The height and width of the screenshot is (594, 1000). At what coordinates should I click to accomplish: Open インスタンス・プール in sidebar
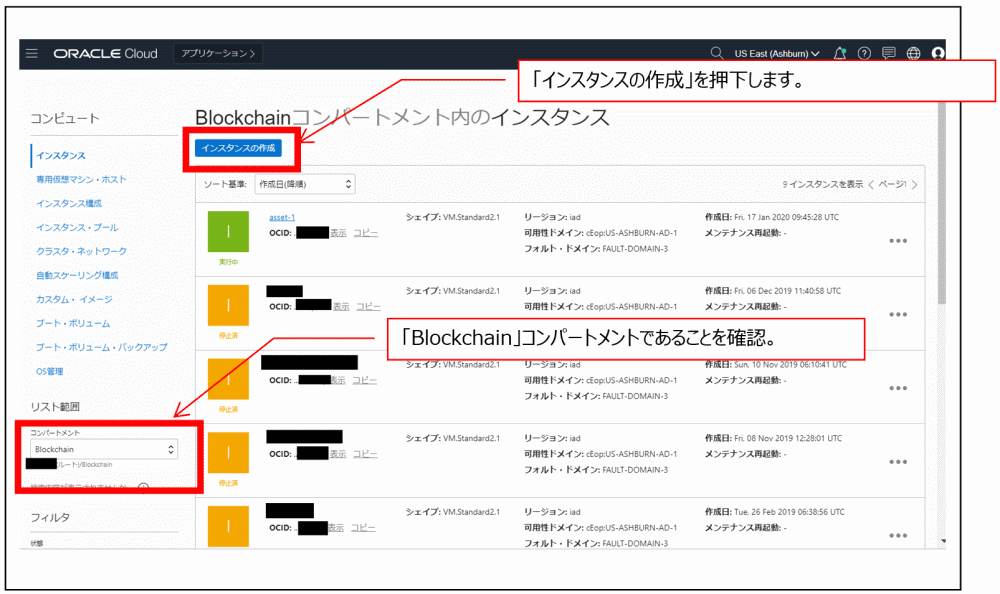[77, 228]
